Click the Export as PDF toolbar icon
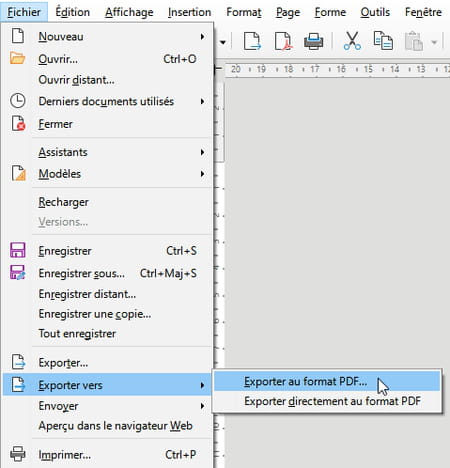 pyautogui.click(x=283, y=41)
